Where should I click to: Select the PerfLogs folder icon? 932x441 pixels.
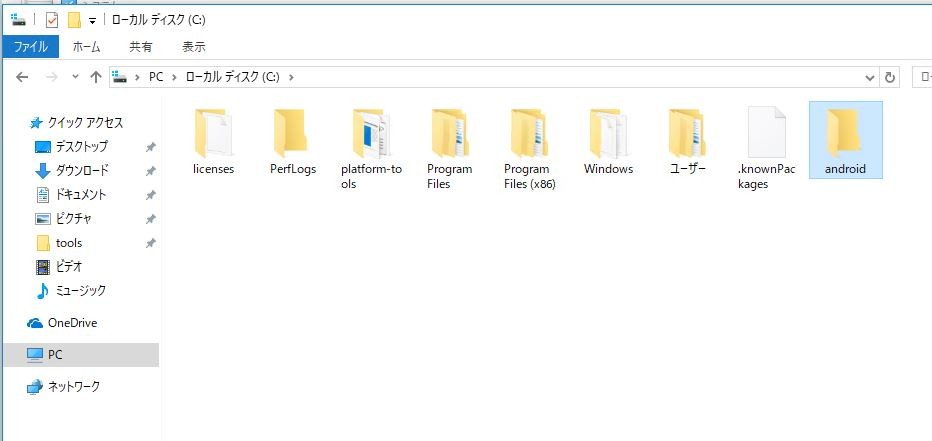point(291,133)
